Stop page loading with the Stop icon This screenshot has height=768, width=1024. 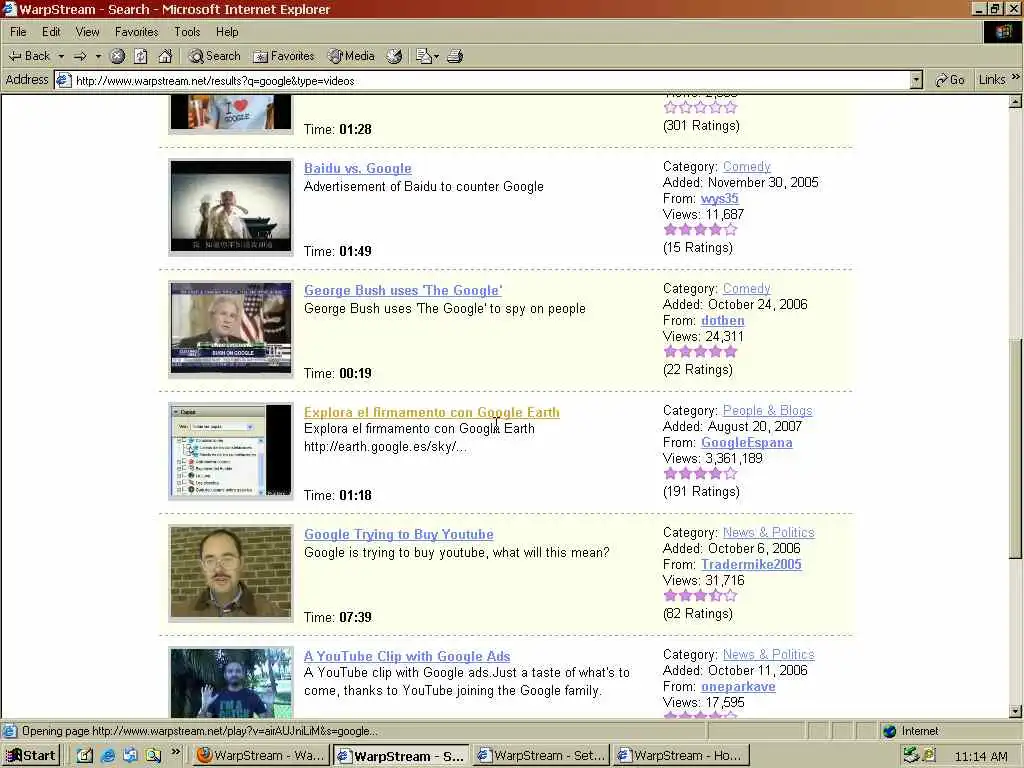118,56
